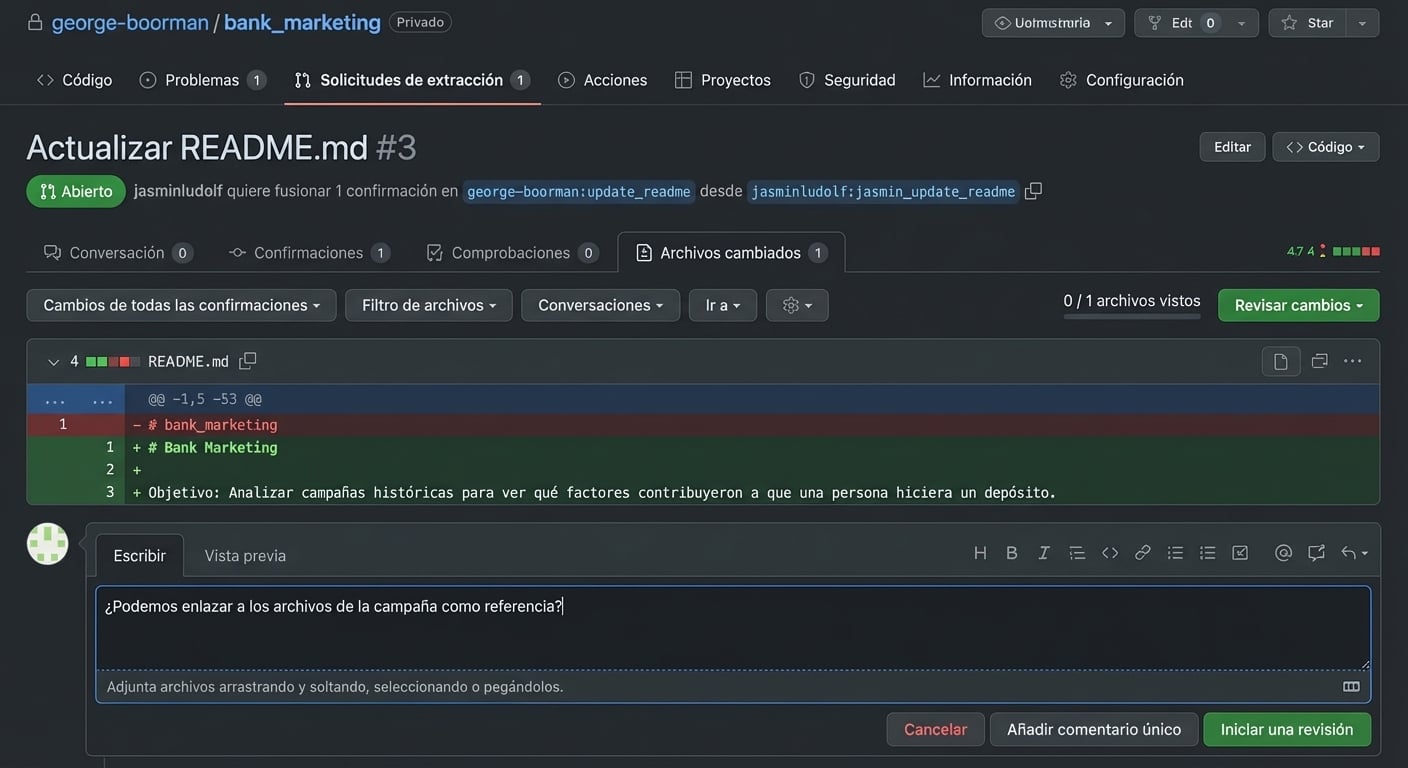Insert a numbered list
This screenshot has width=1408, height=768.
pyautogui.click(x=1208, y=553)
